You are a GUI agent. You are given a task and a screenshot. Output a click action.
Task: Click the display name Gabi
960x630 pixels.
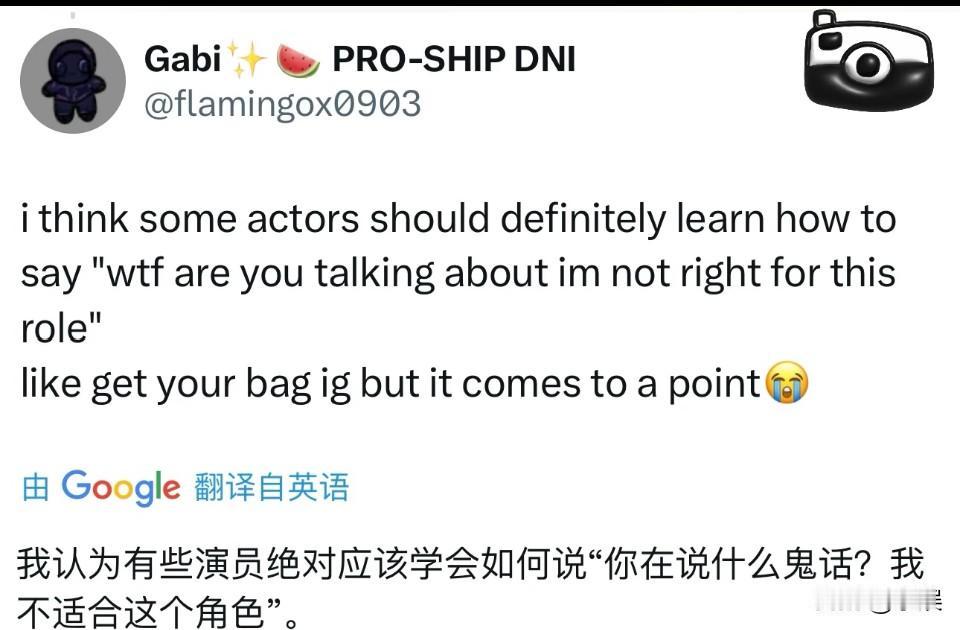pos(182,59)
